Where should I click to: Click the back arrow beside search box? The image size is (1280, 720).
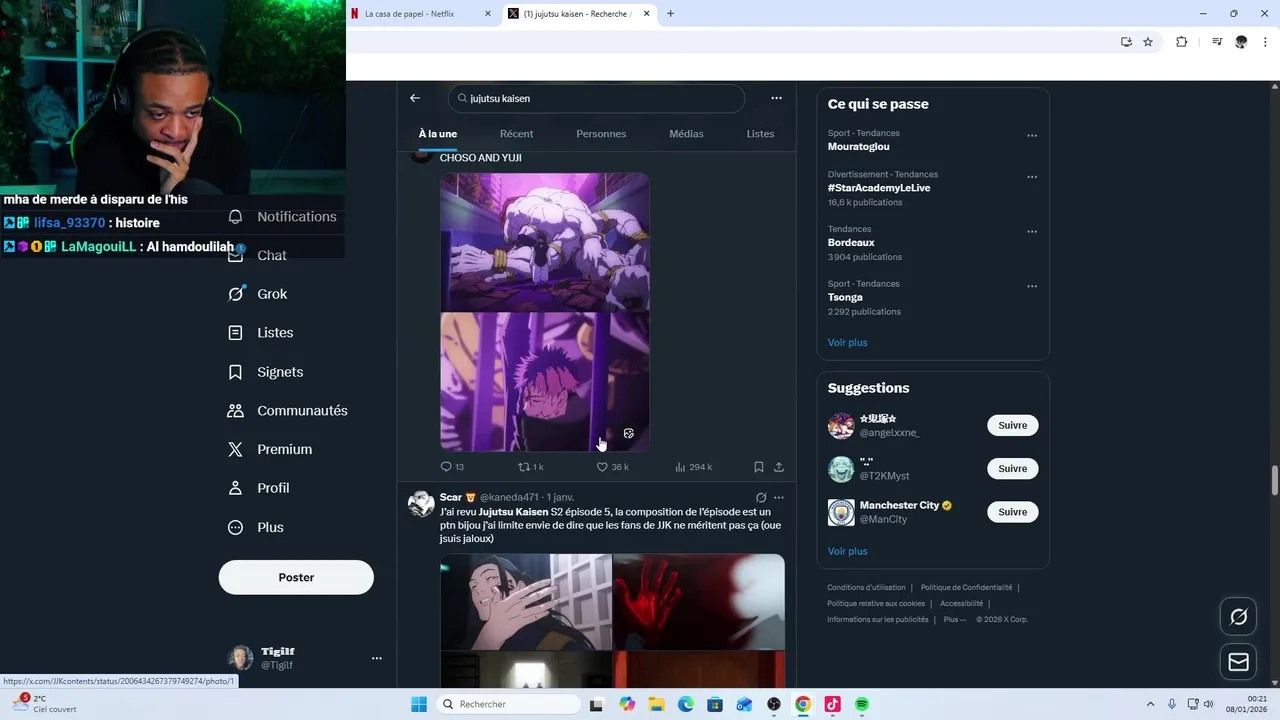tap(415, 98)
